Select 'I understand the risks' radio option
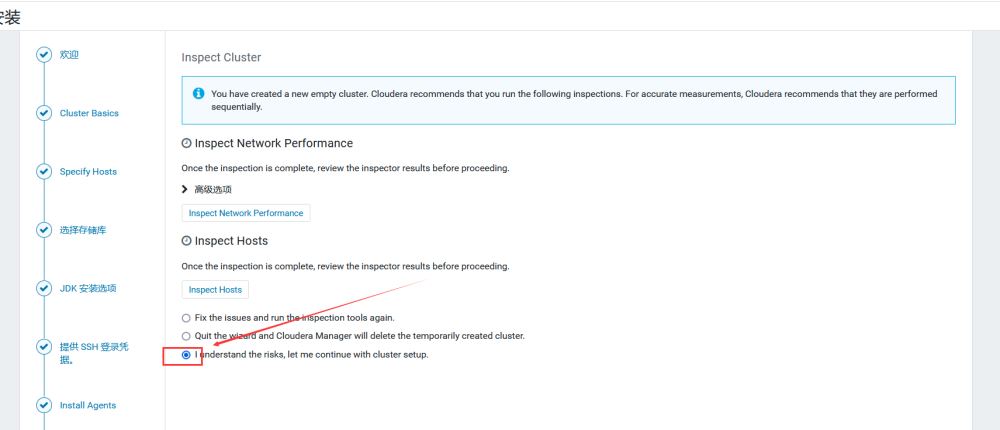Viewport: 1000px width, 430px height. tap(186, 355)
